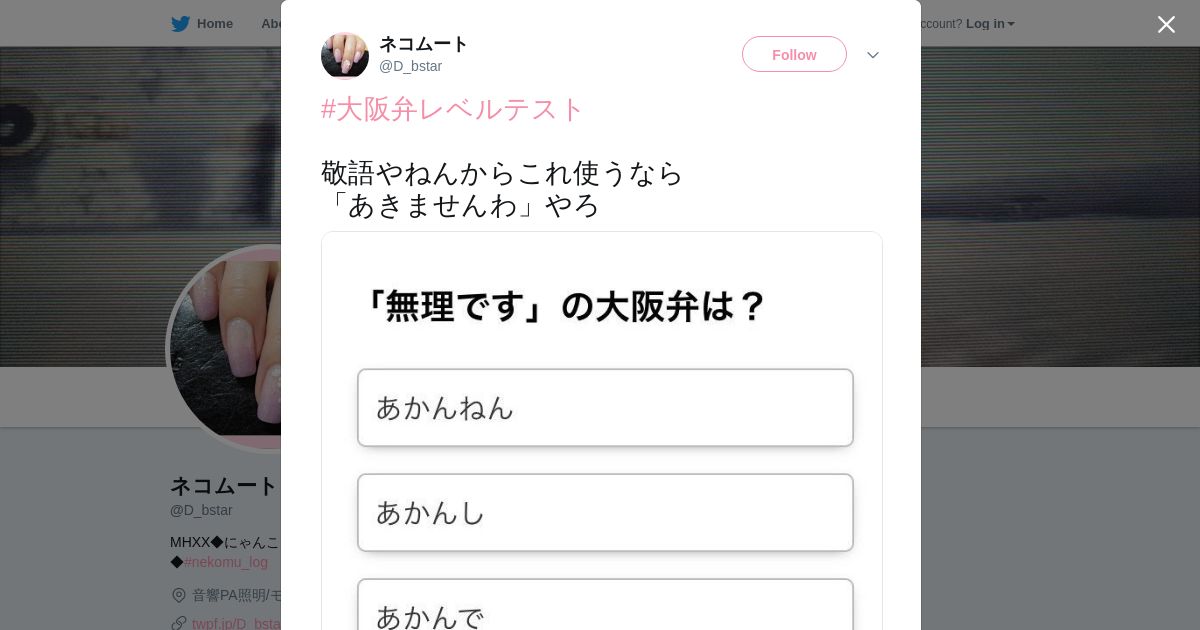
Task: Open the tweet options chevron menu
Action: click(873, 55)
